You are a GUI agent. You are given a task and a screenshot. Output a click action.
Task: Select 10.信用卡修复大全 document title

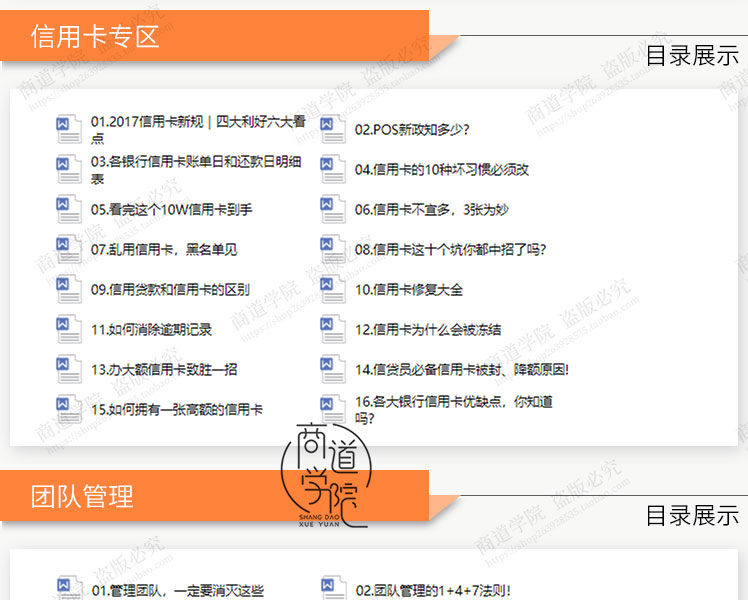click(409, 290)
